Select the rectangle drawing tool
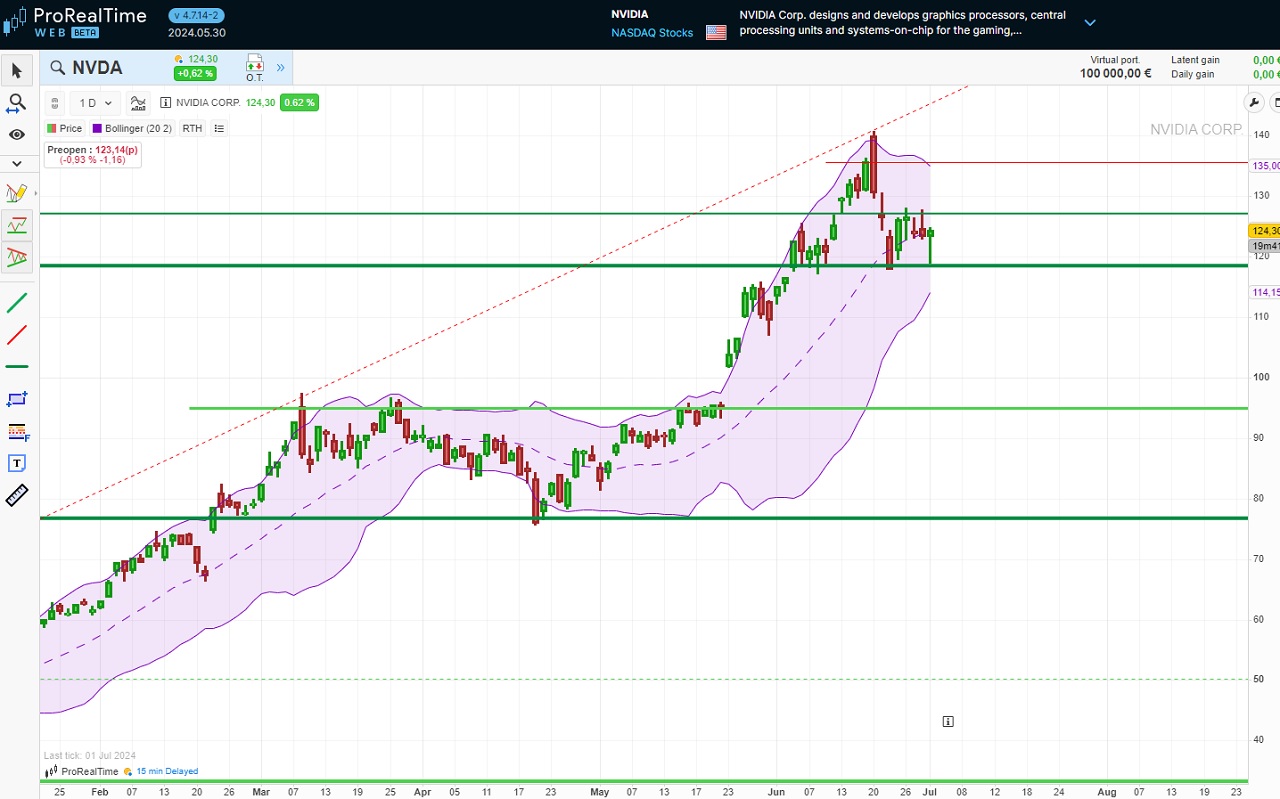The height and width of the screenshot is (799, 1280). pos(17,399)
